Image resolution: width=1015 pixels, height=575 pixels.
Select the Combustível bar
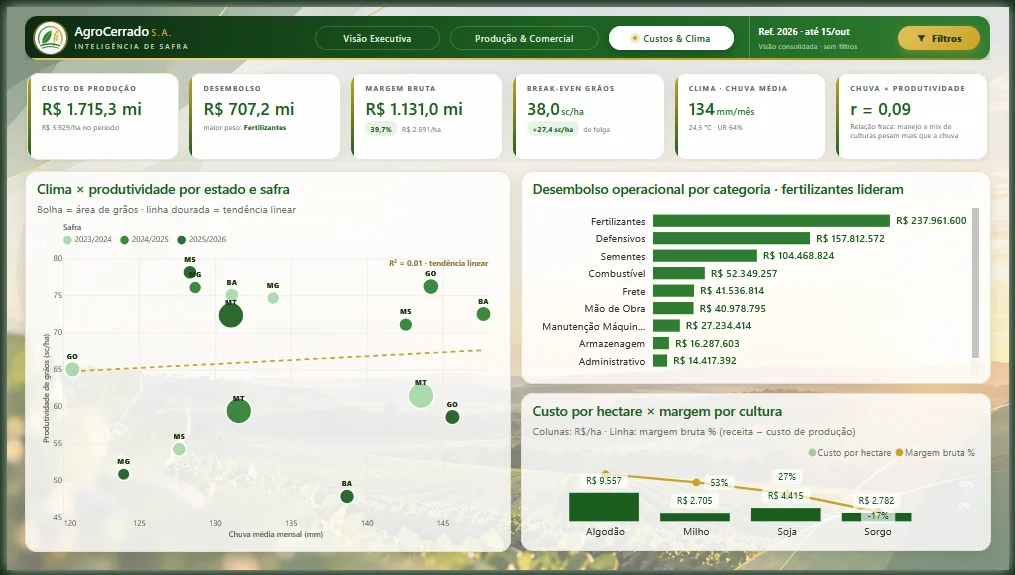point(679,273)
